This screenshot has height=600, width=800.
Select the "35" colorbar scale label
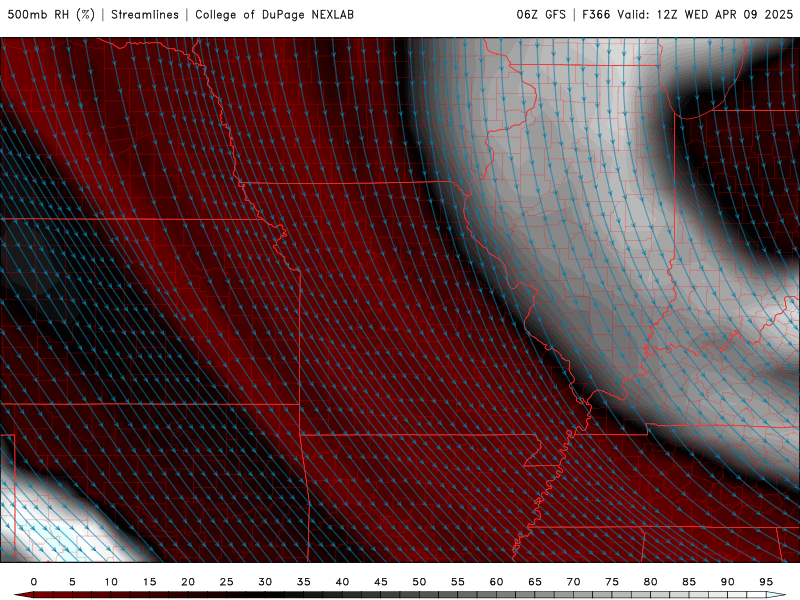click(x=304, y=582)
